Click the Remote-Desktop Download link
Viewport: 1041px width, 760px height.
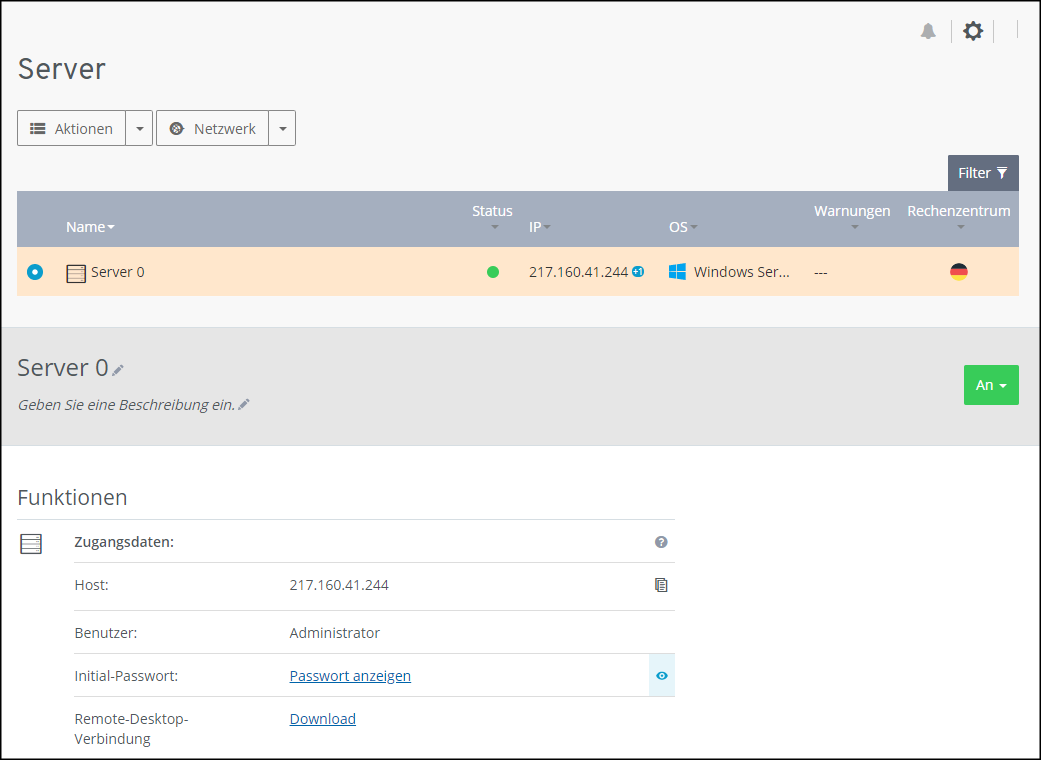click(x=322, y=719)
